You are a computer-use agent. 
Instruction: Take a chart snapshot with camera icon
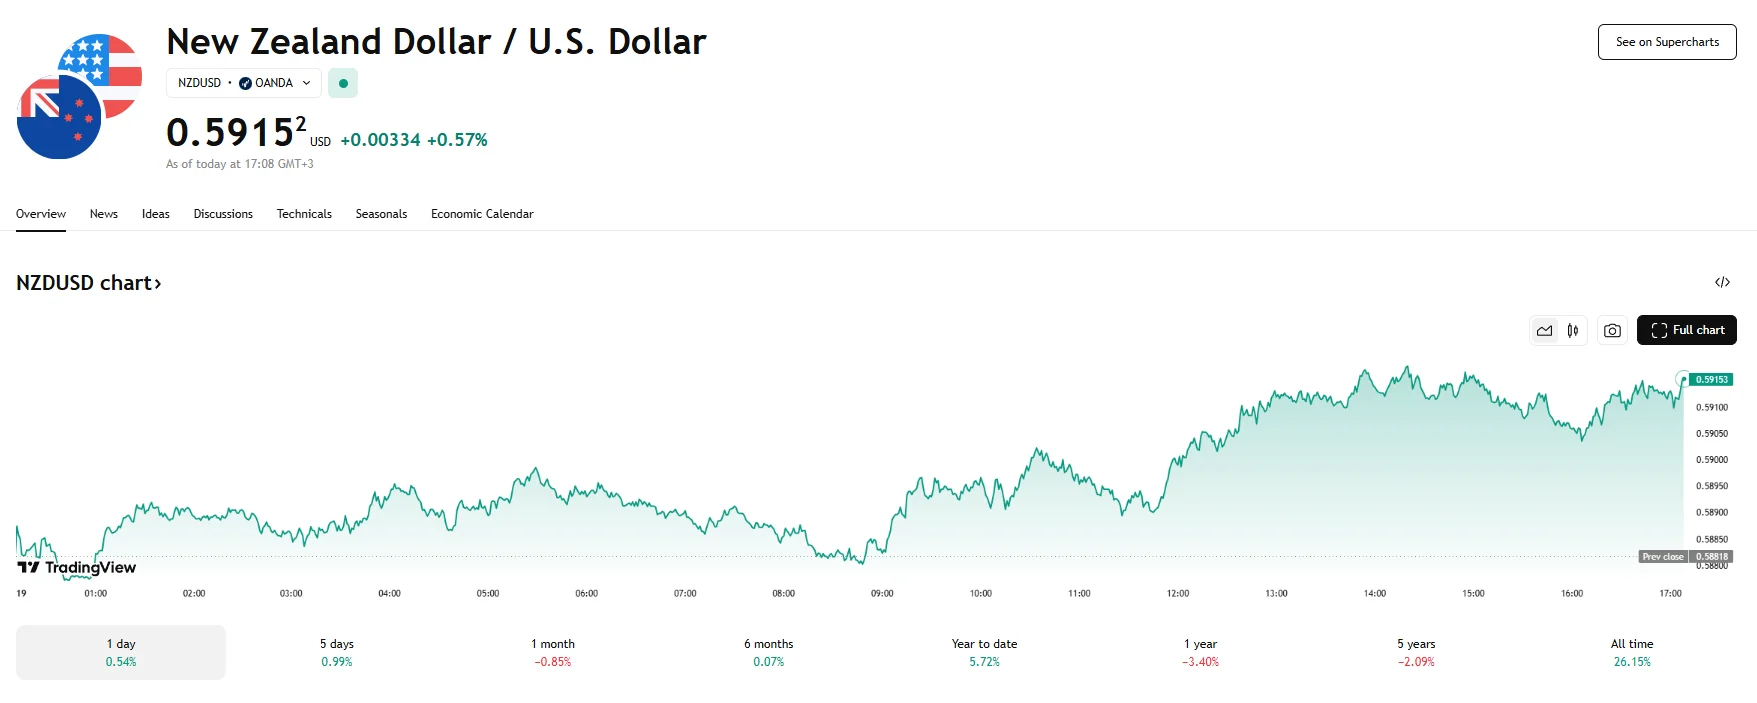pyautogui.click(x=1612, y=330)
